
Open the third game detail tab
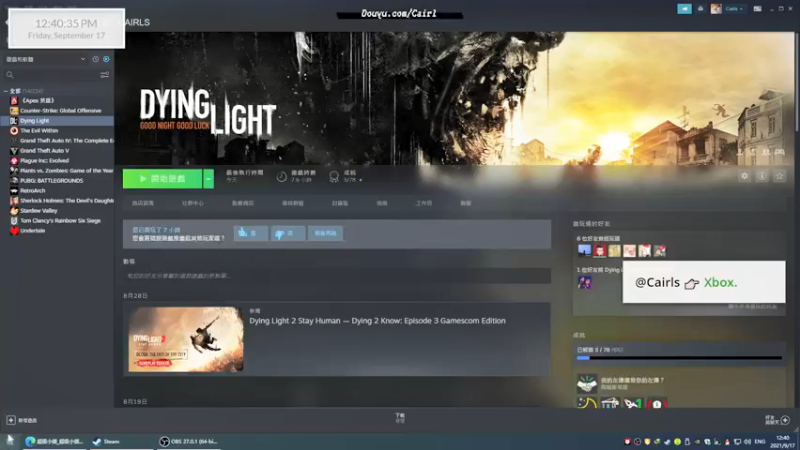point(242,203)
